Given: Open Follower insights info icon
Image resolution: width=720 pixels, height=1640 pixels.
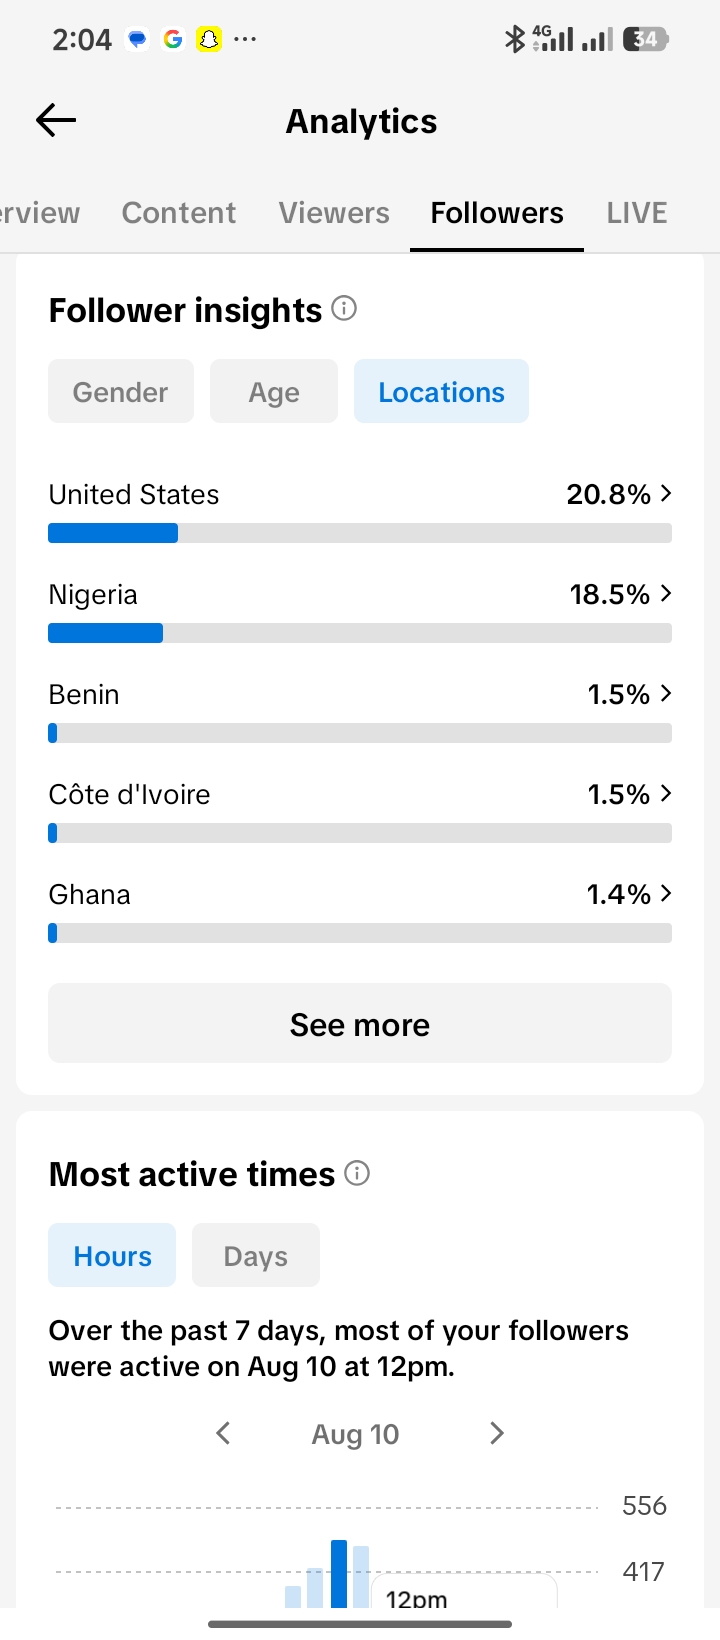Looking at the screenshot, I should pos(344,308).
